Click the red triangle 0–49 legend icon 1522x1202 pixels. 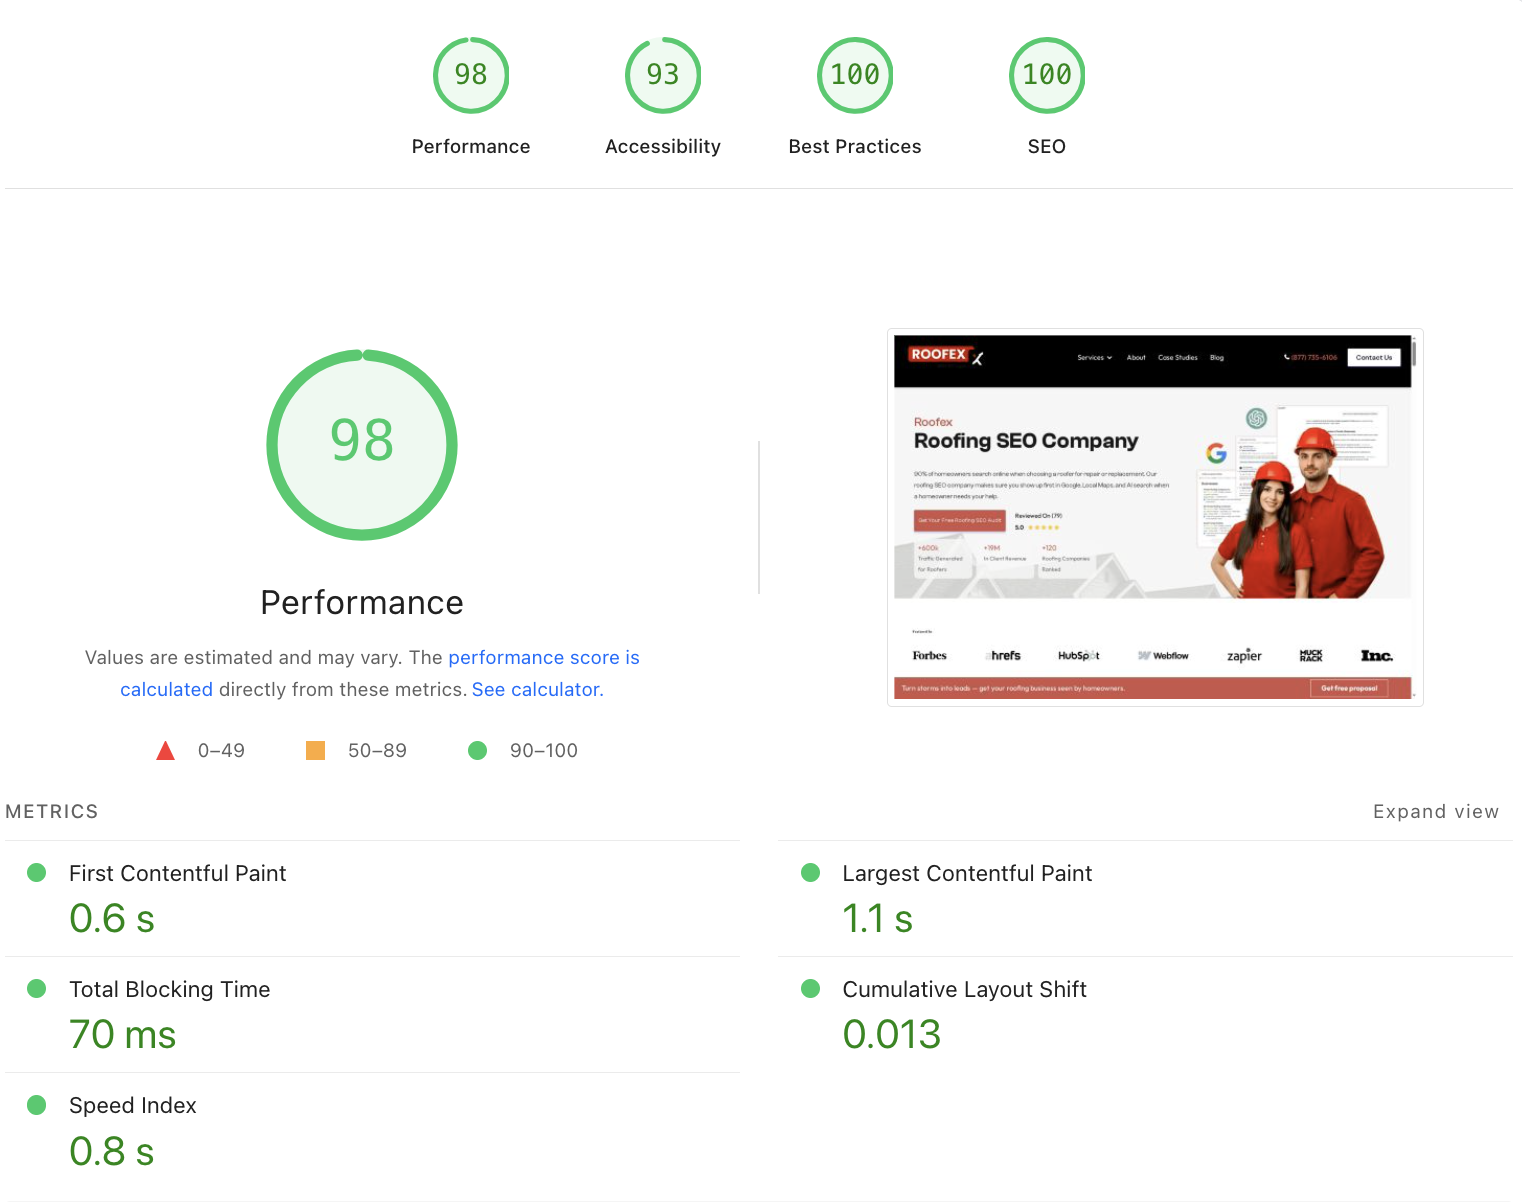(x=166, y=750)
